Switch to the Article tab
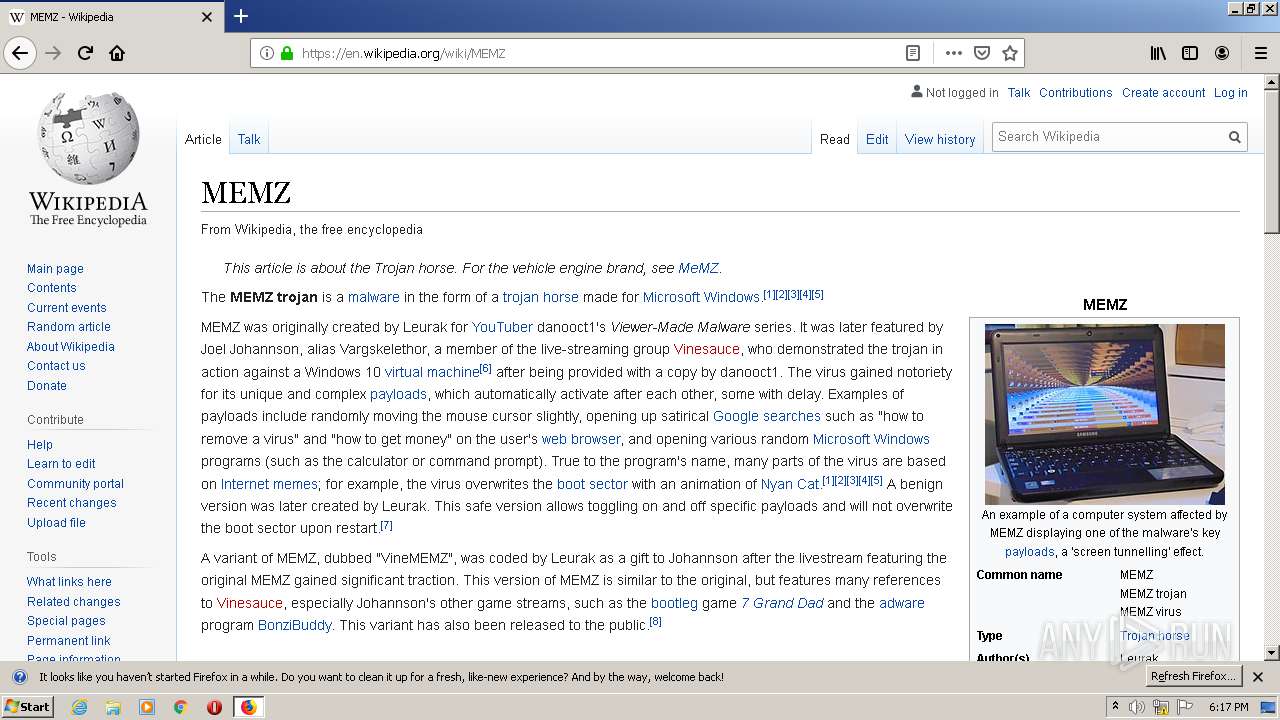The width and height of the screenshot is (1280, 720). [x=203, y=139]
